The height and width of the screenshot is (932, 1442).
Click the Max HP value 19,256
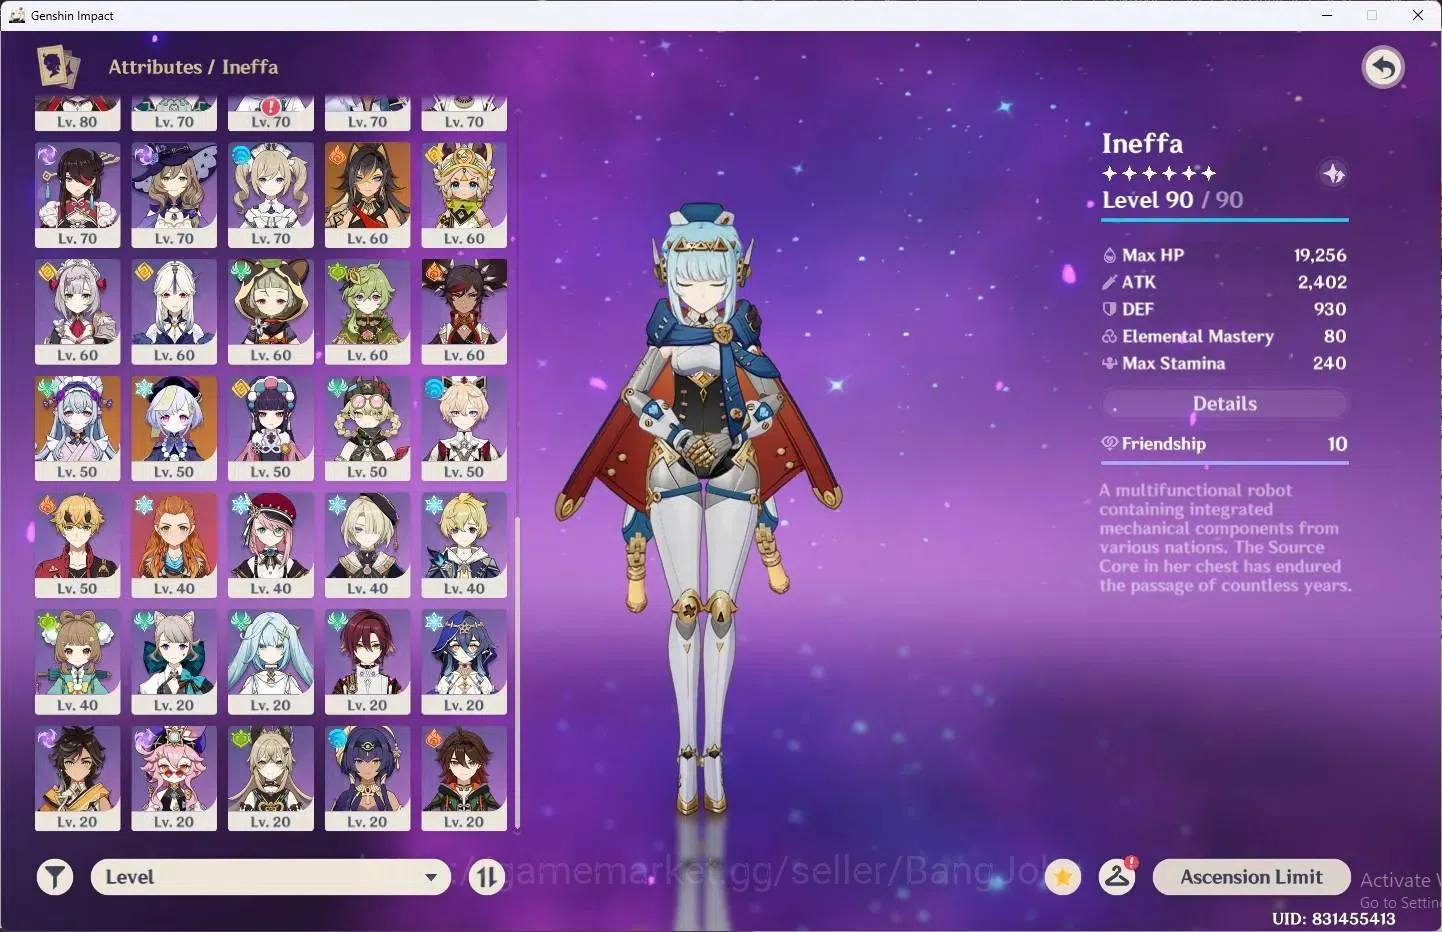1320,255
